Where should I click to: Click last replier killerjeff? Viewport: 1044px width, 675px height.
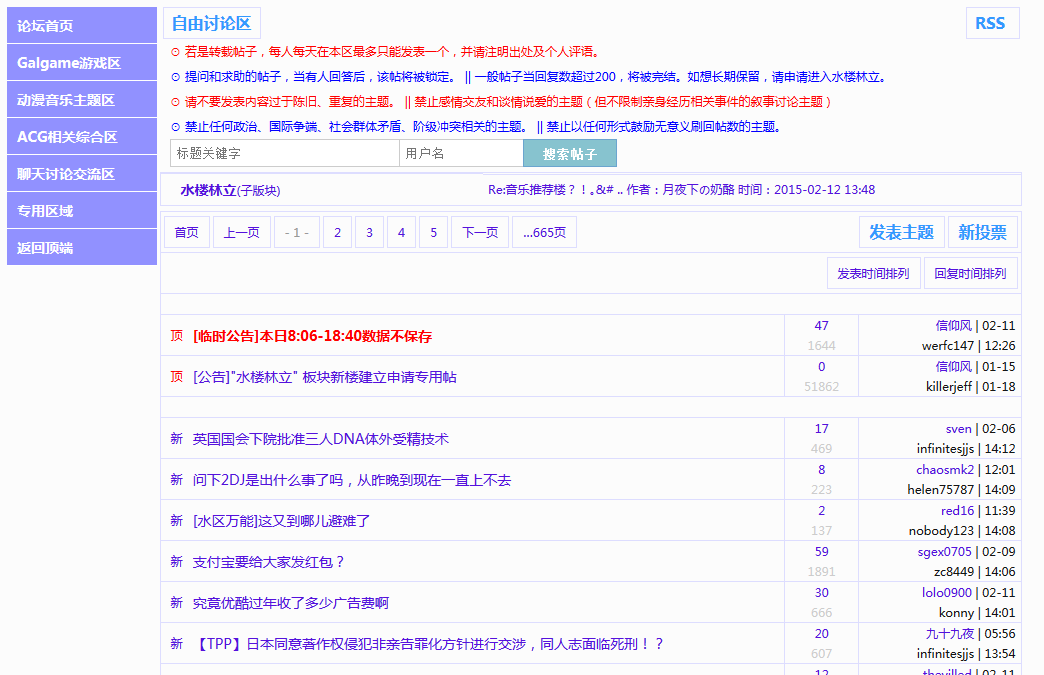click(949, 387)
